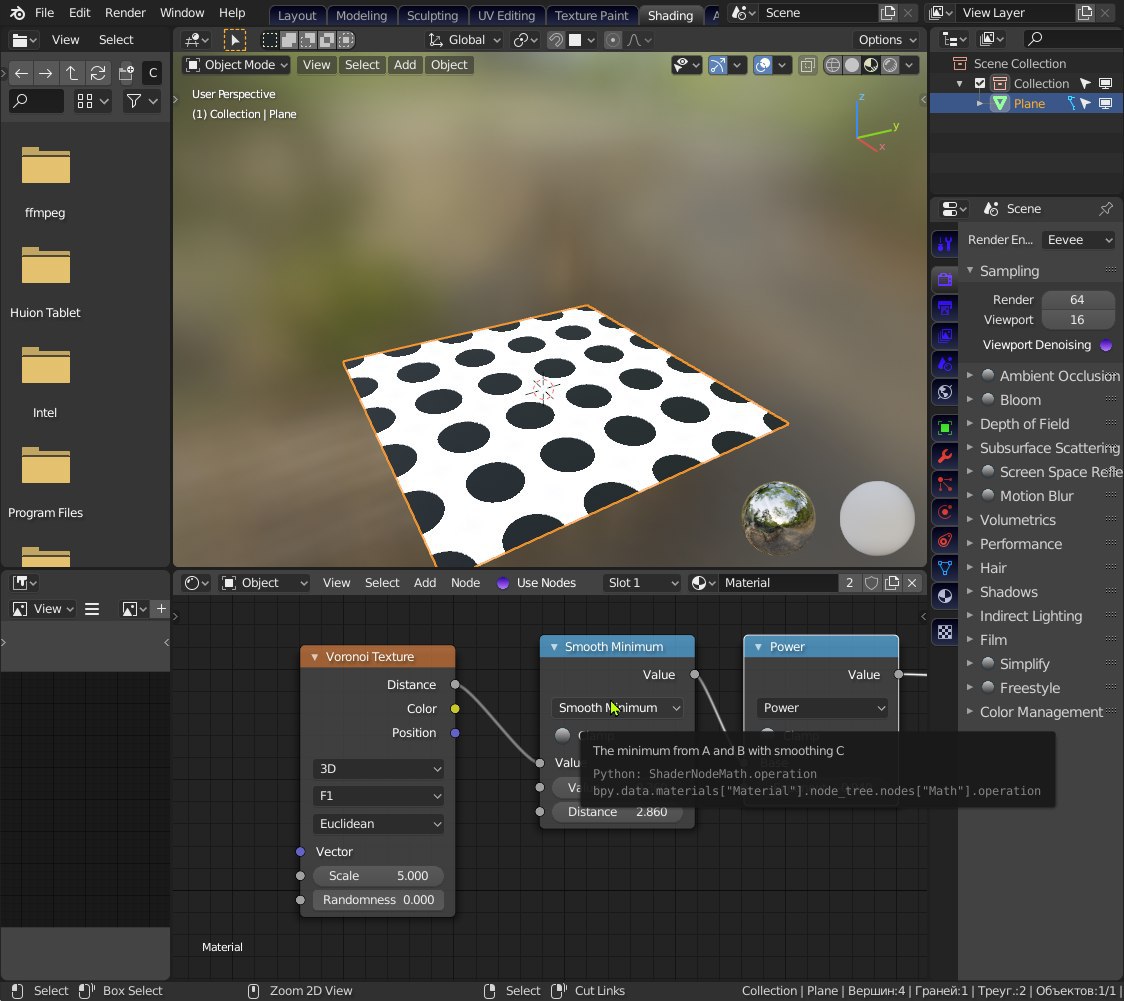Expand the Depth of Field panel
This screenshot has width=1124, height=1001.
pyautogui.click(x=1024, y=424)
